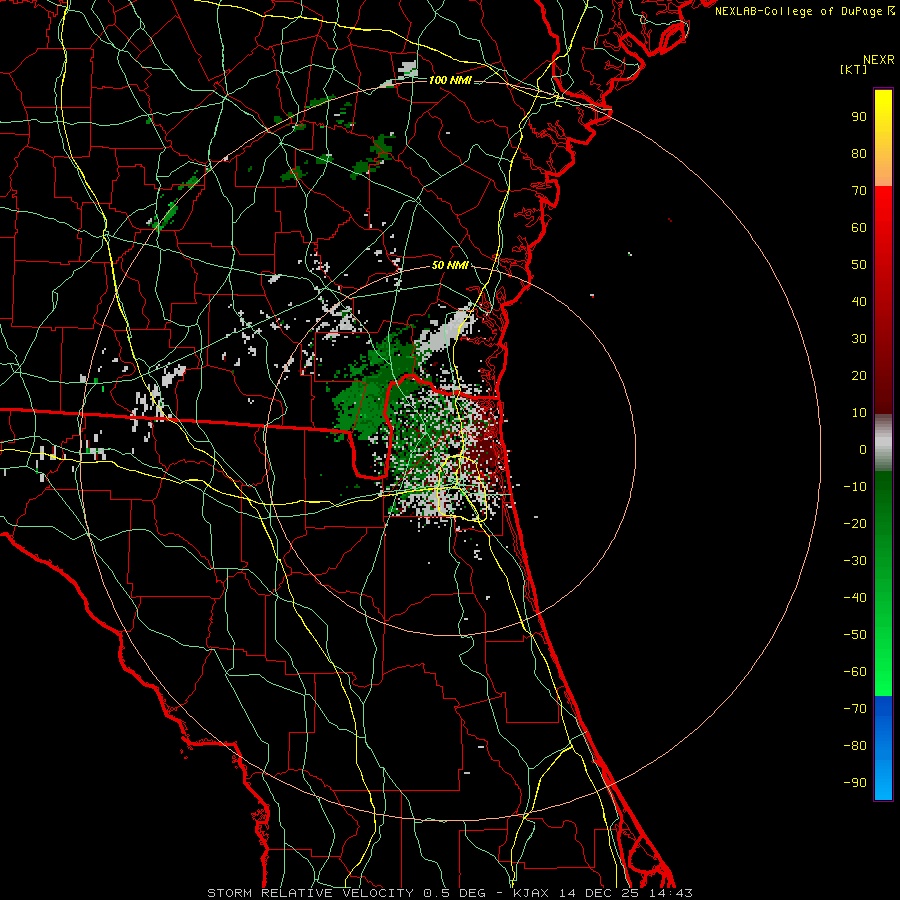Click the -60 value on velocity scale

coord(855,672)
